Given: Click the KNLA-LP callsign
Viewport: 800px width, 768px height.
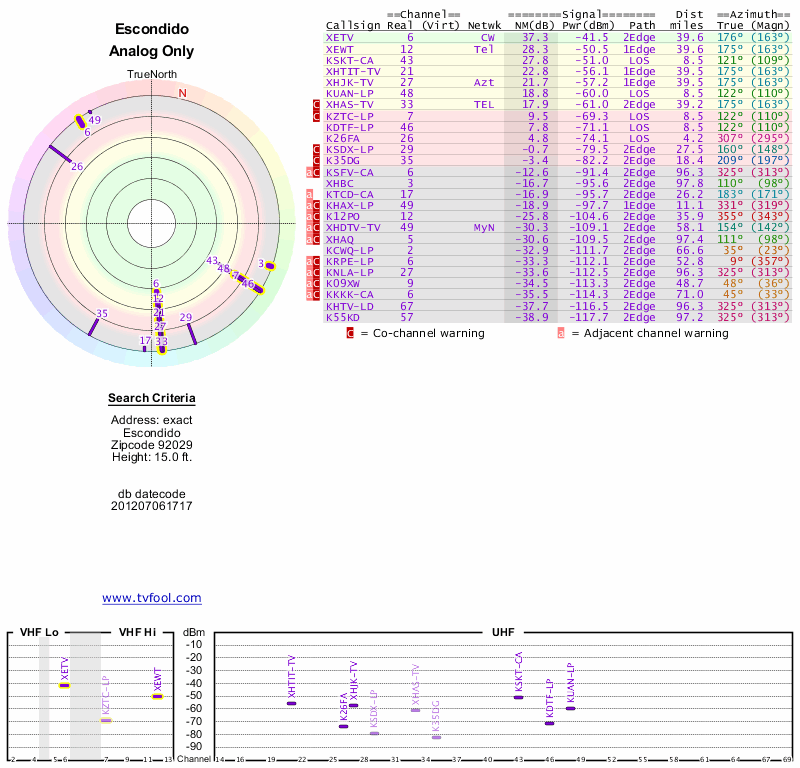Looking at the screenshot, I should pyautogui.click(x=350, y=272).
